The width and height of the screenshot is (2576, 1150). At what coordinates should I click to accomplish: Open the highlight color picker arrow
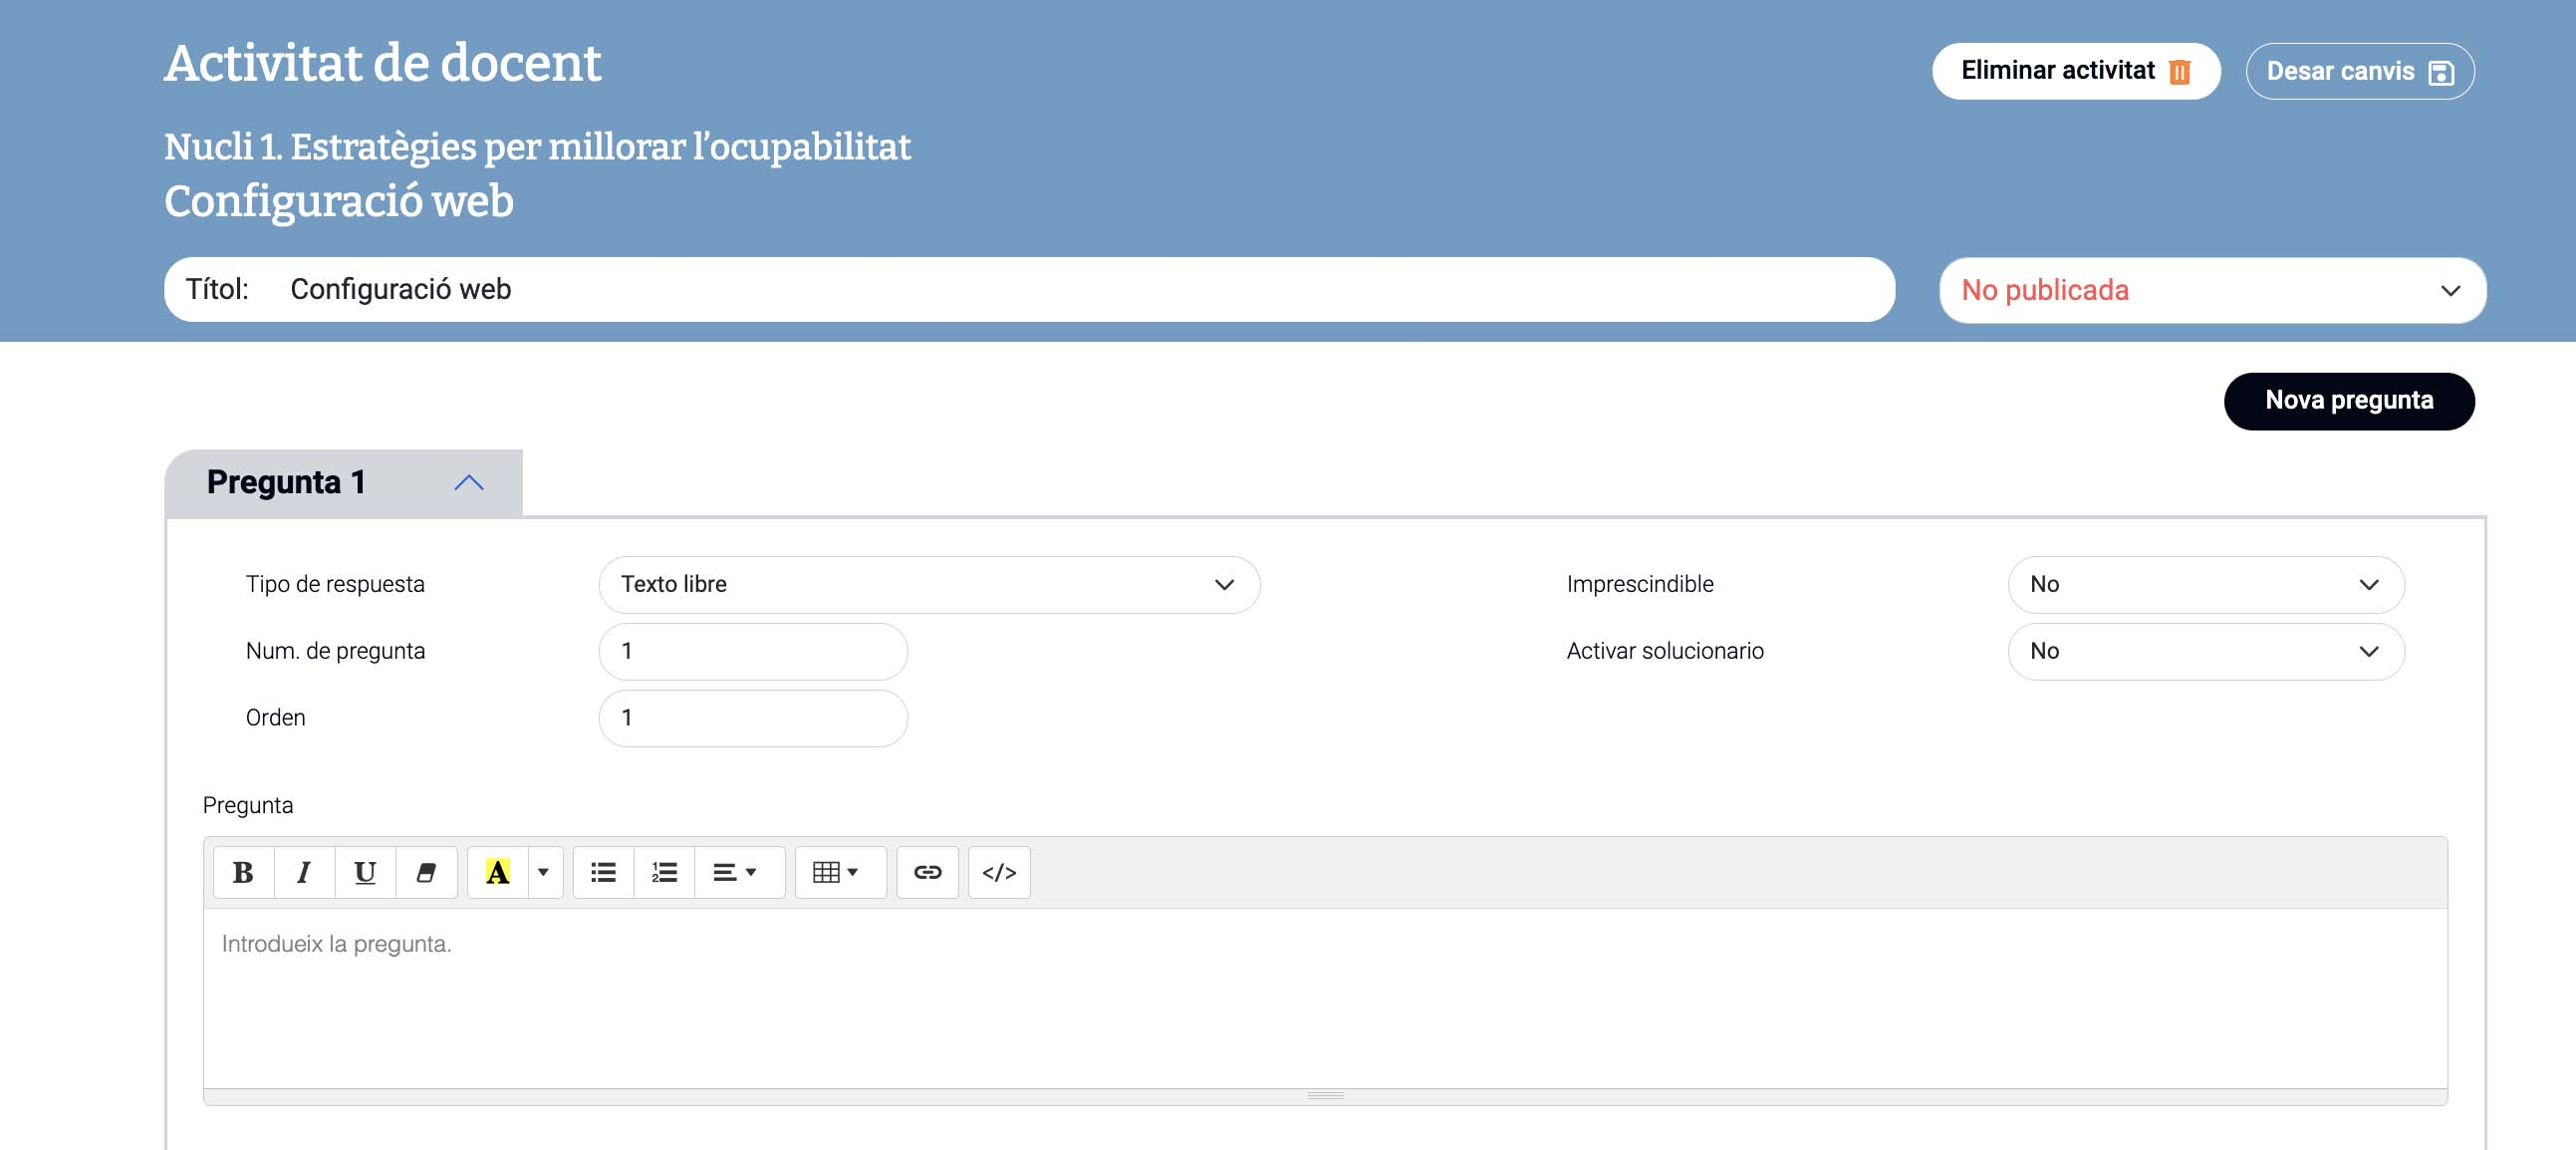[x=543, y=872]
